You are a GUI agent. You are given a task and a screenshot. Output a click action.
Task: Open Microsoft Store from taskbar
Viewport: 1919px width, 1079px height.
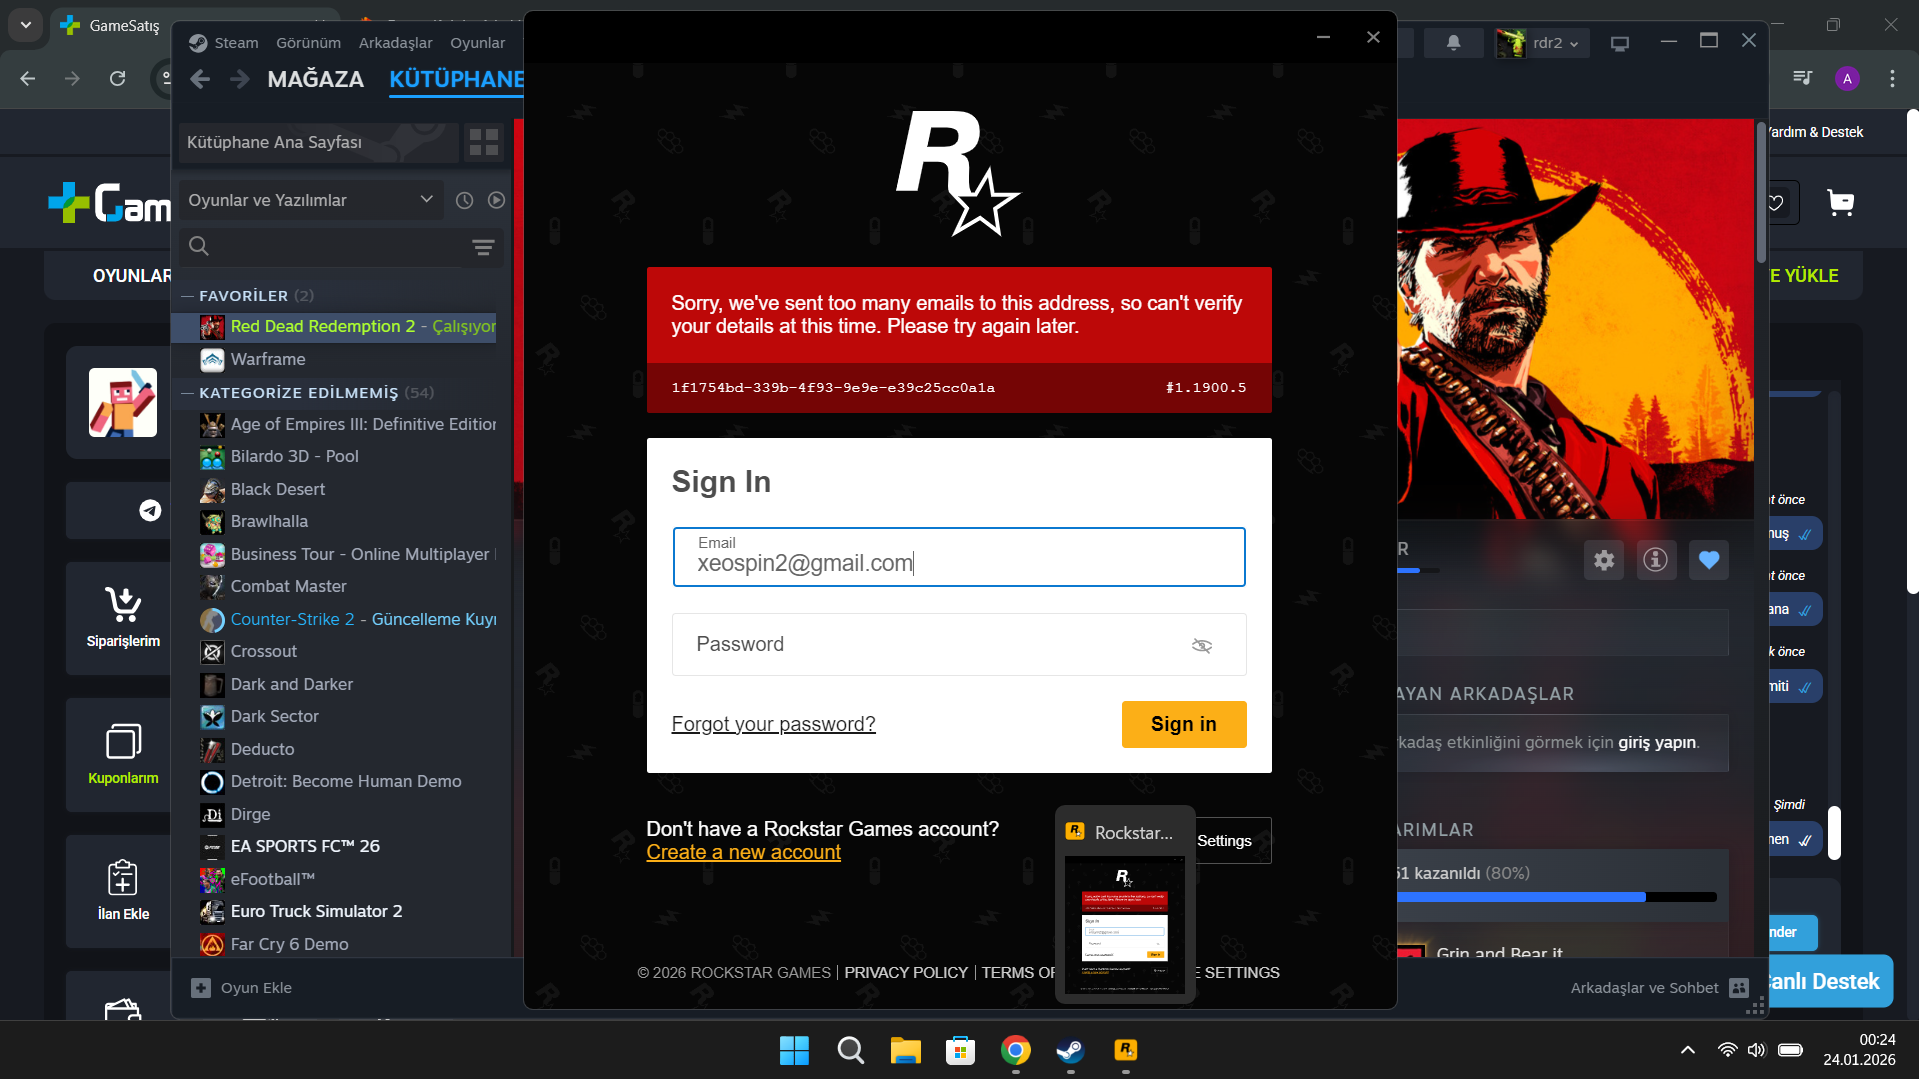[961, 1050]
